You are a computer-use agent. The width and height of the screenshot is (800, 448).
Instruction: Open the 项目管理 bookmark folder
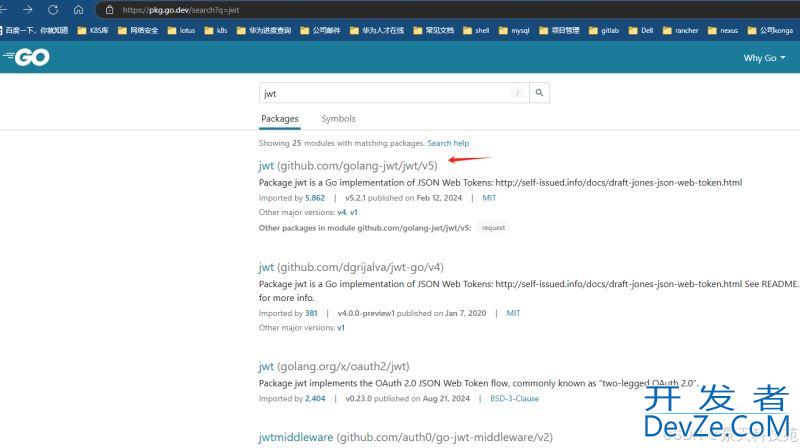click(x=559, y=31)
